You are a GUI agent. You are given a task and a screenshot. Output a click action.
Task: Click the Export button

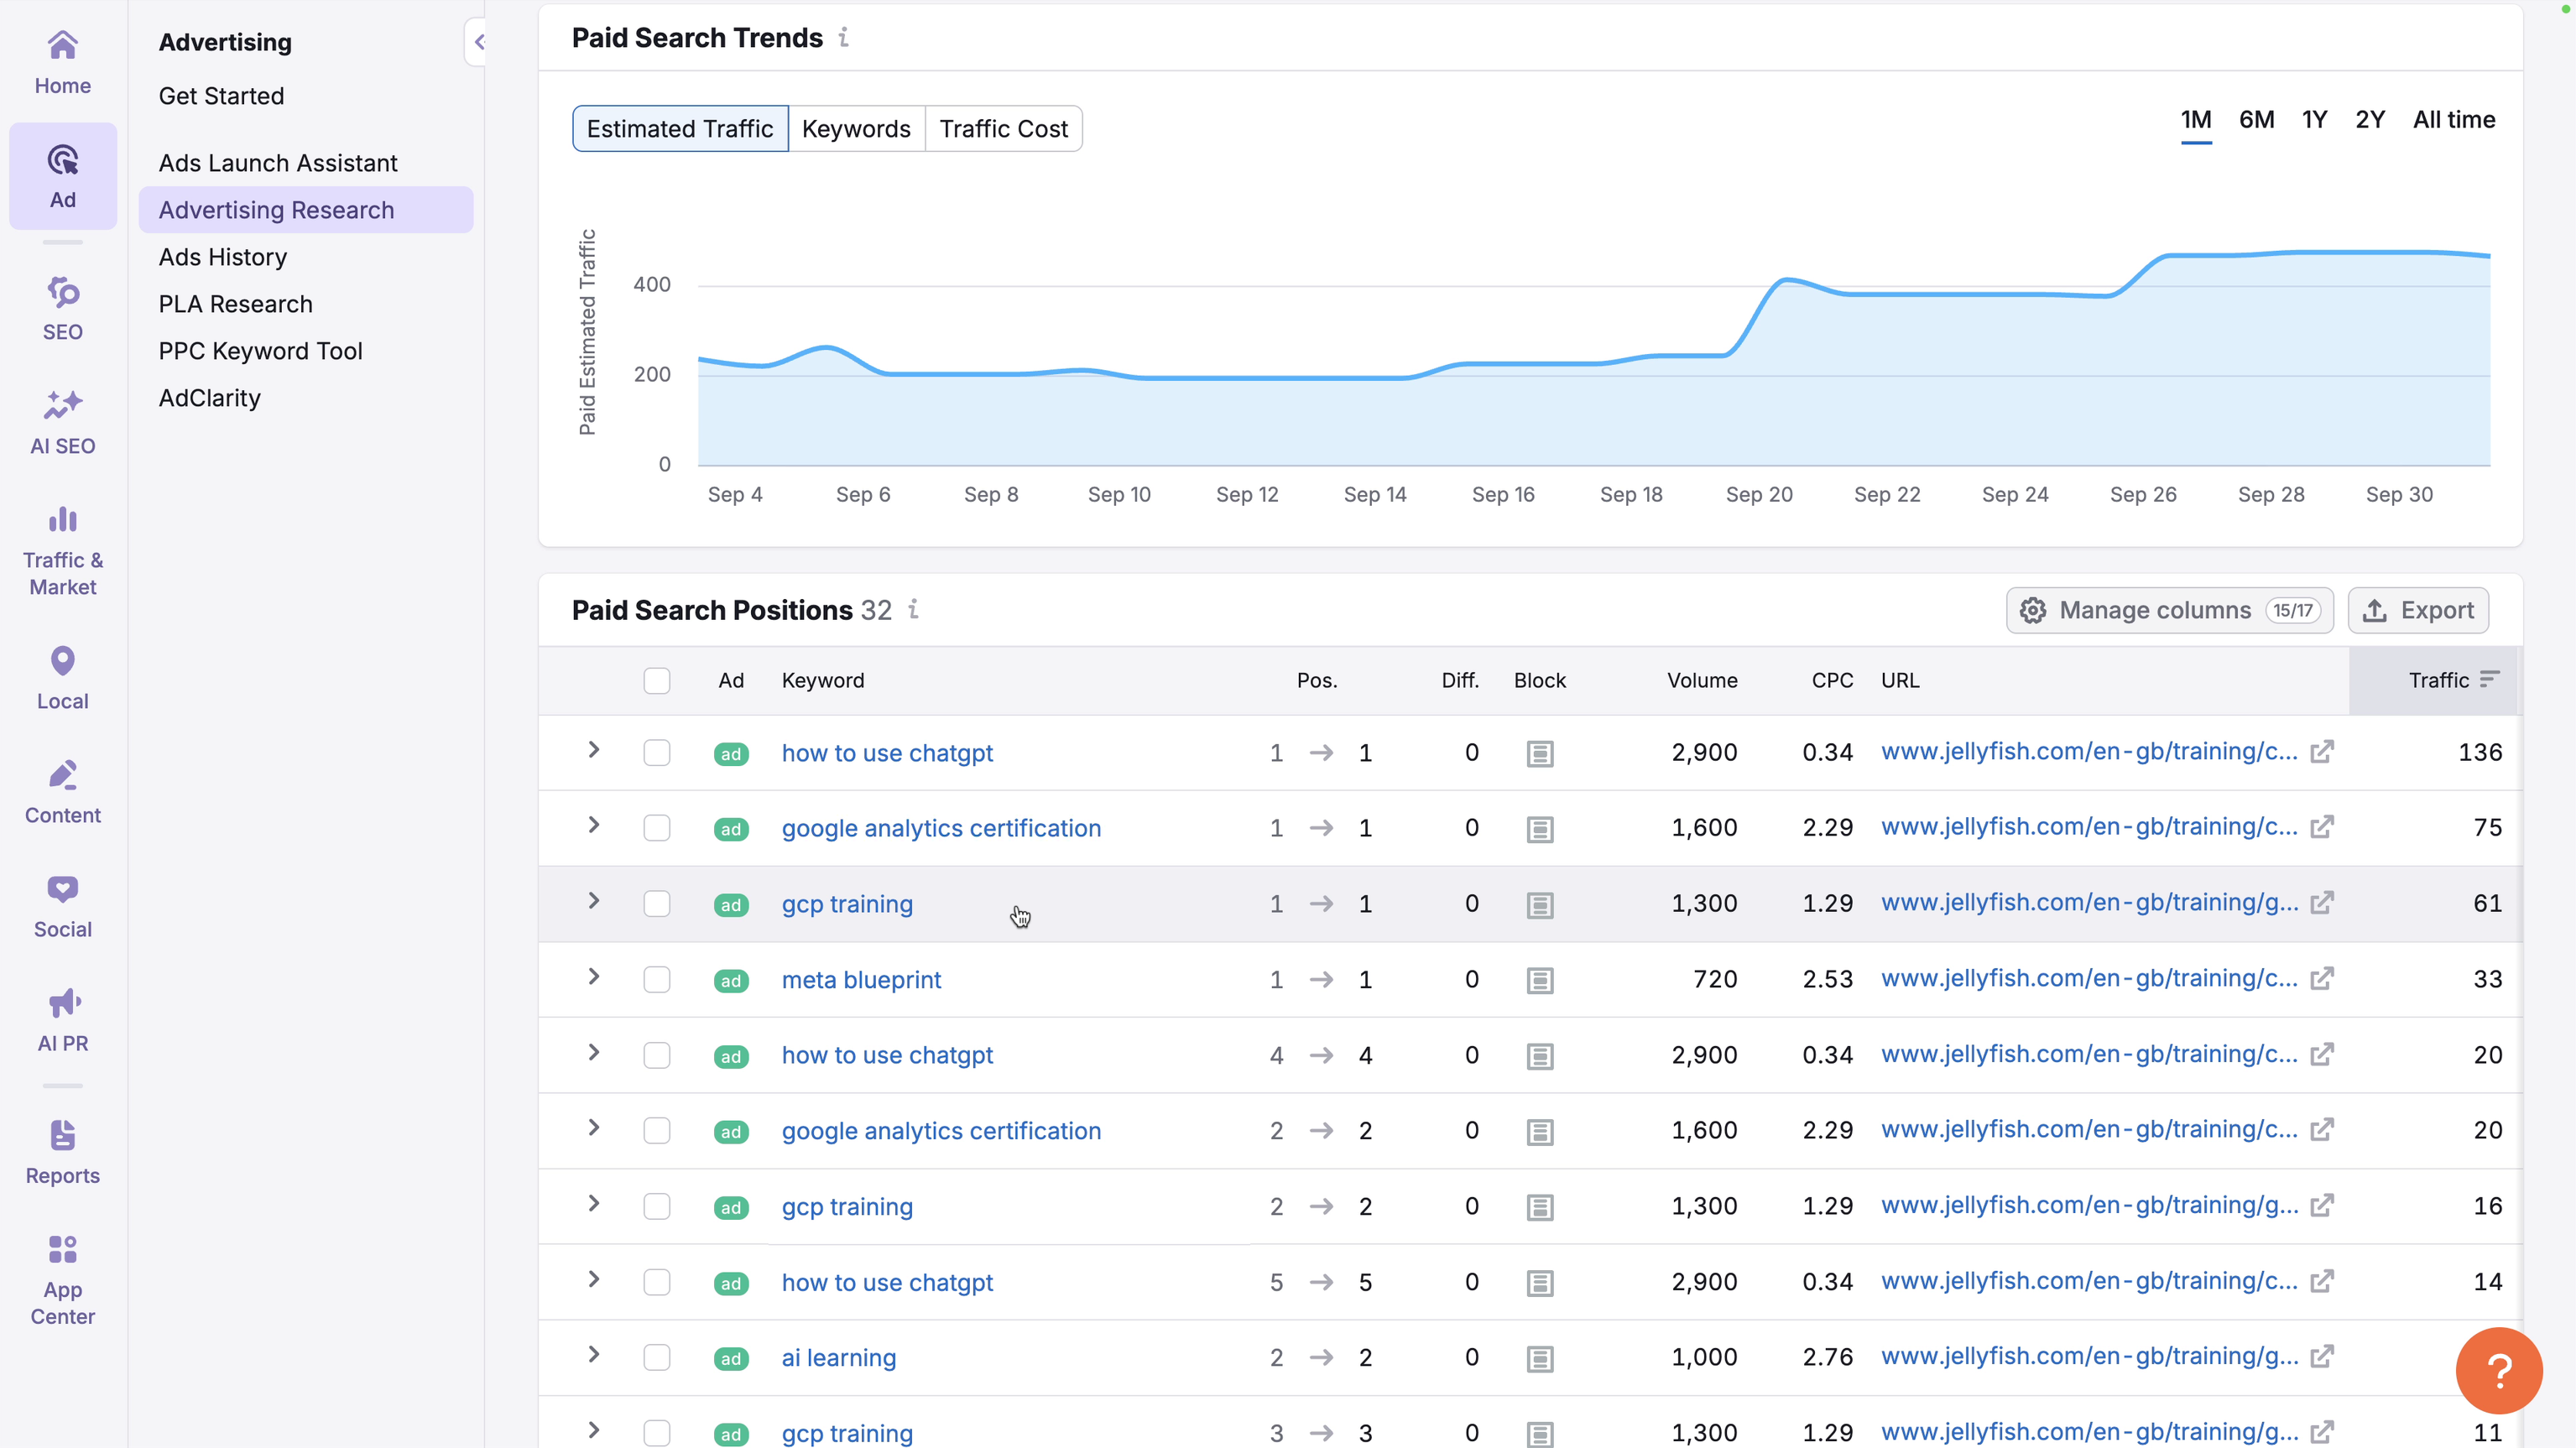pos(2419,610)
